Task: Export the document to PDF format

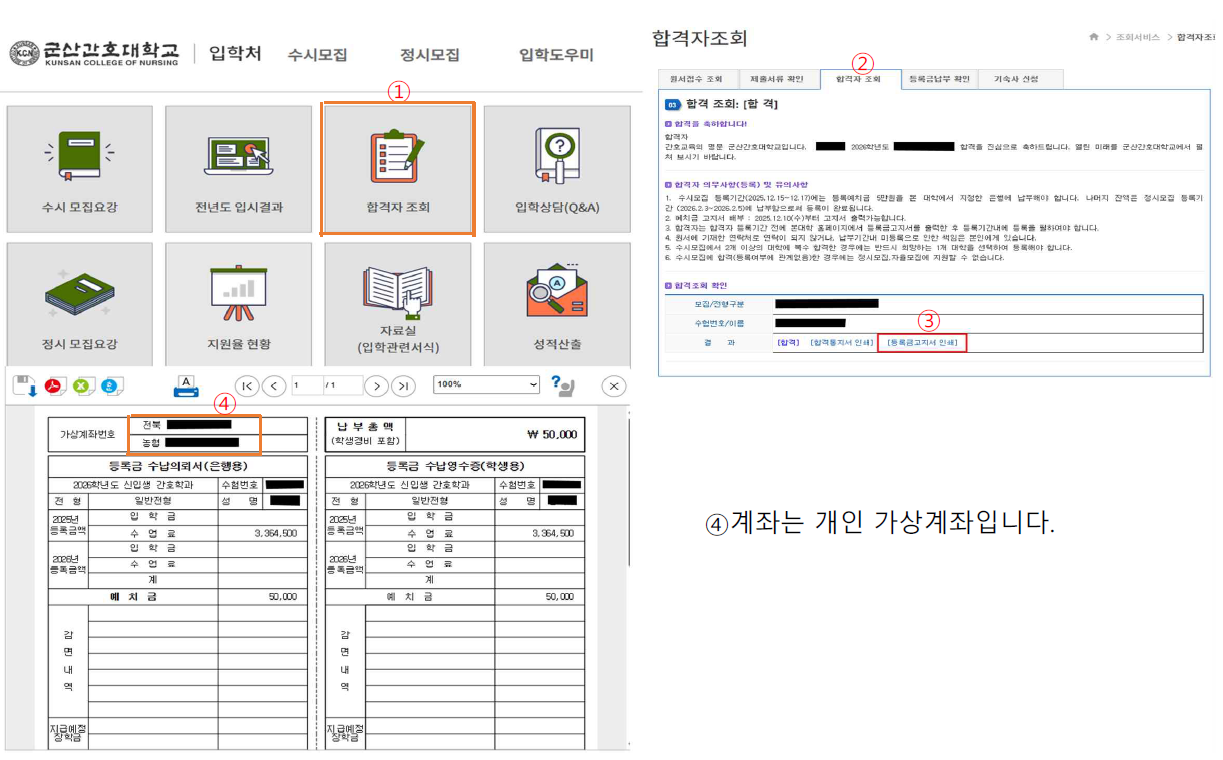Action: [x=50, y=385]
